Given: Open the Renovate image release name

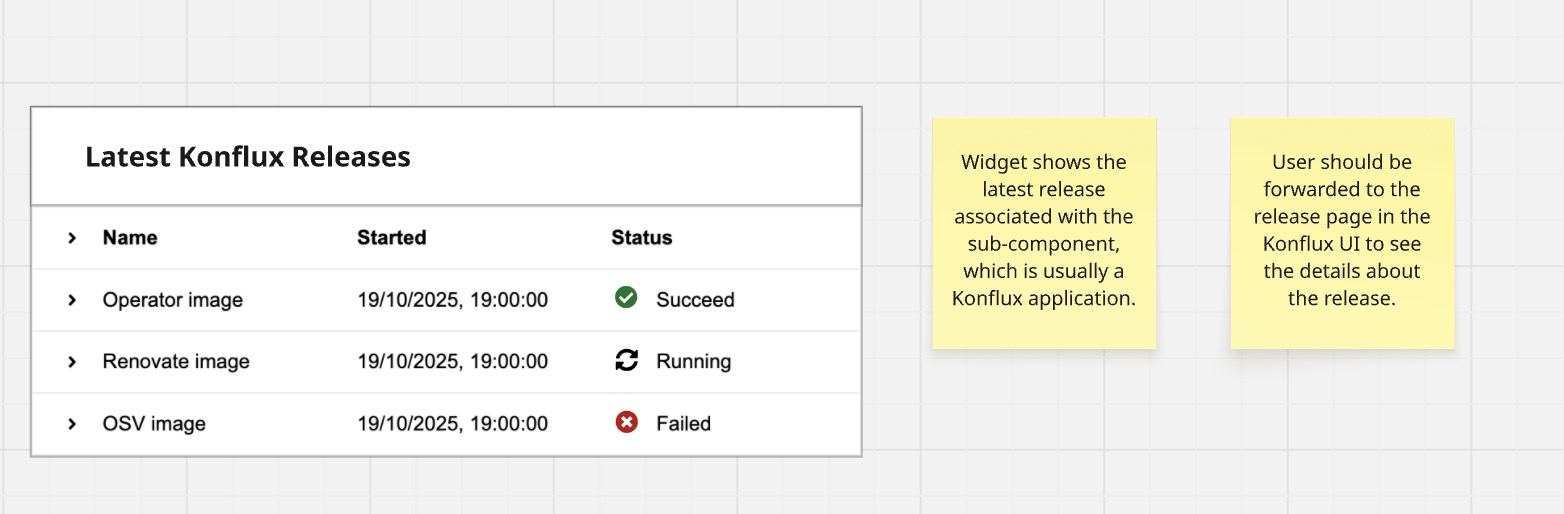Looking at the screenshot, I should click(x=176, y=362).
